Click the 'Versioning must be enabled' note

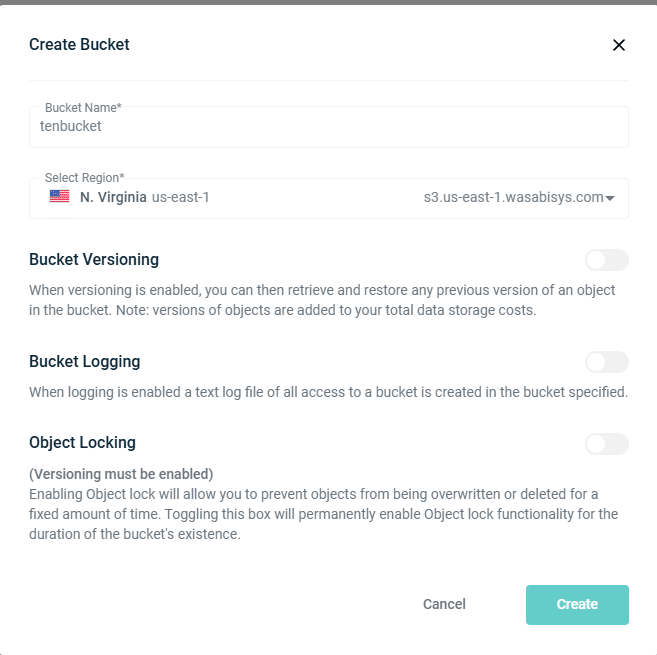click(x=121, y=474)
